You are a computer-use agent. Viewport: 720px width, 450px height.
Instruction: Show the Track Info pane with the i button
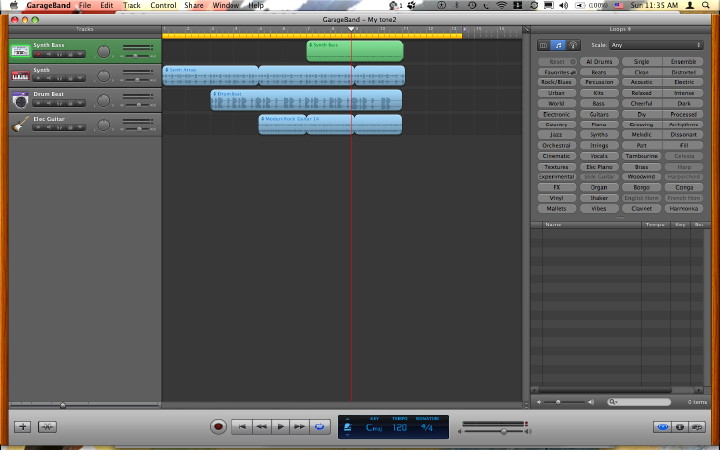point(680,427)
